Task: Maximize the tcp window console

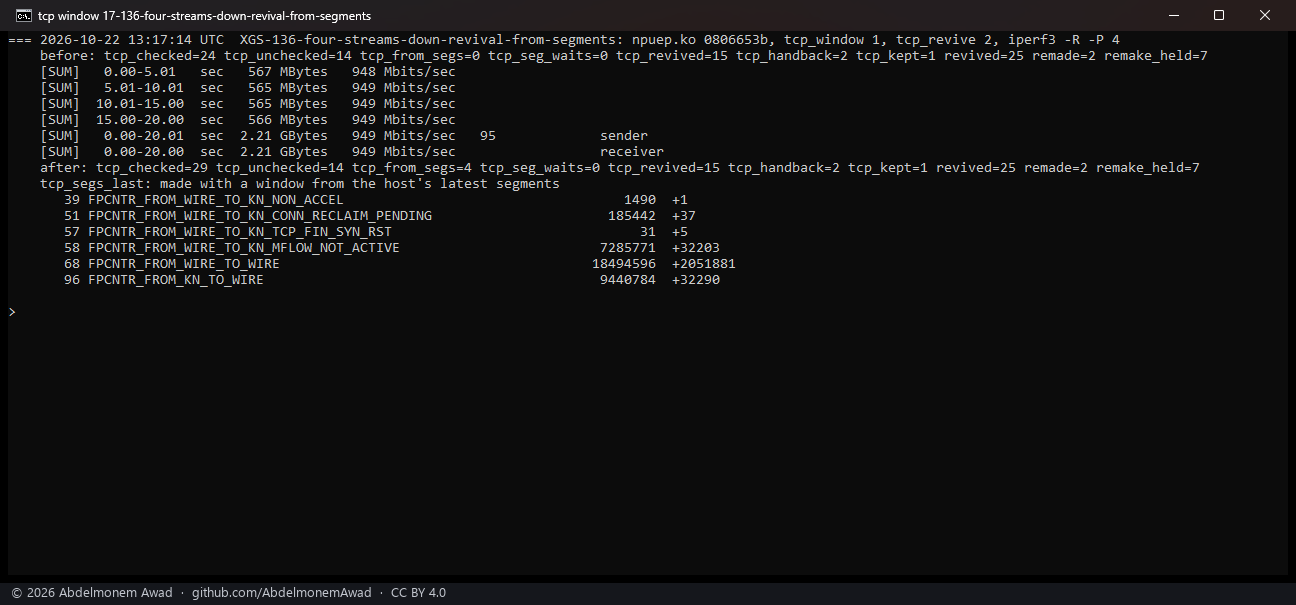Action: pos(1218,15)
